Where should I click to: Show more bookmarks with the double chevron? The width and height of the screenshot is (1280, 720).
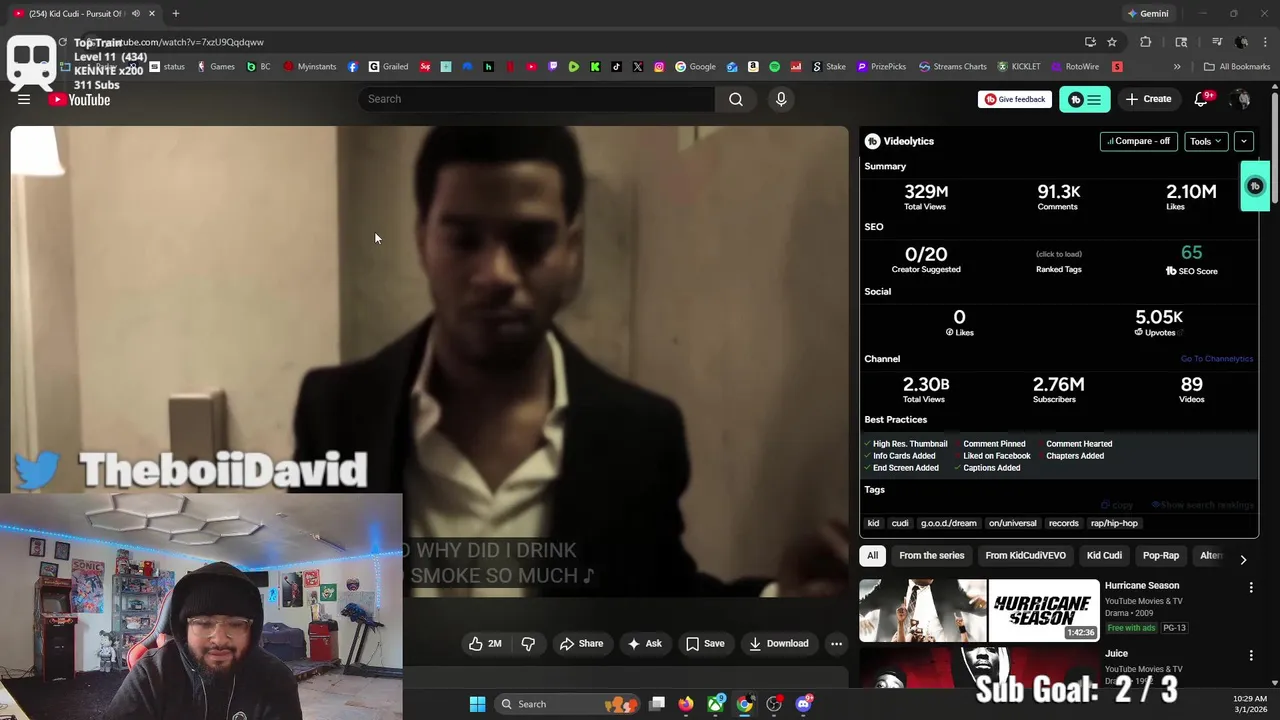point(1177,67)
